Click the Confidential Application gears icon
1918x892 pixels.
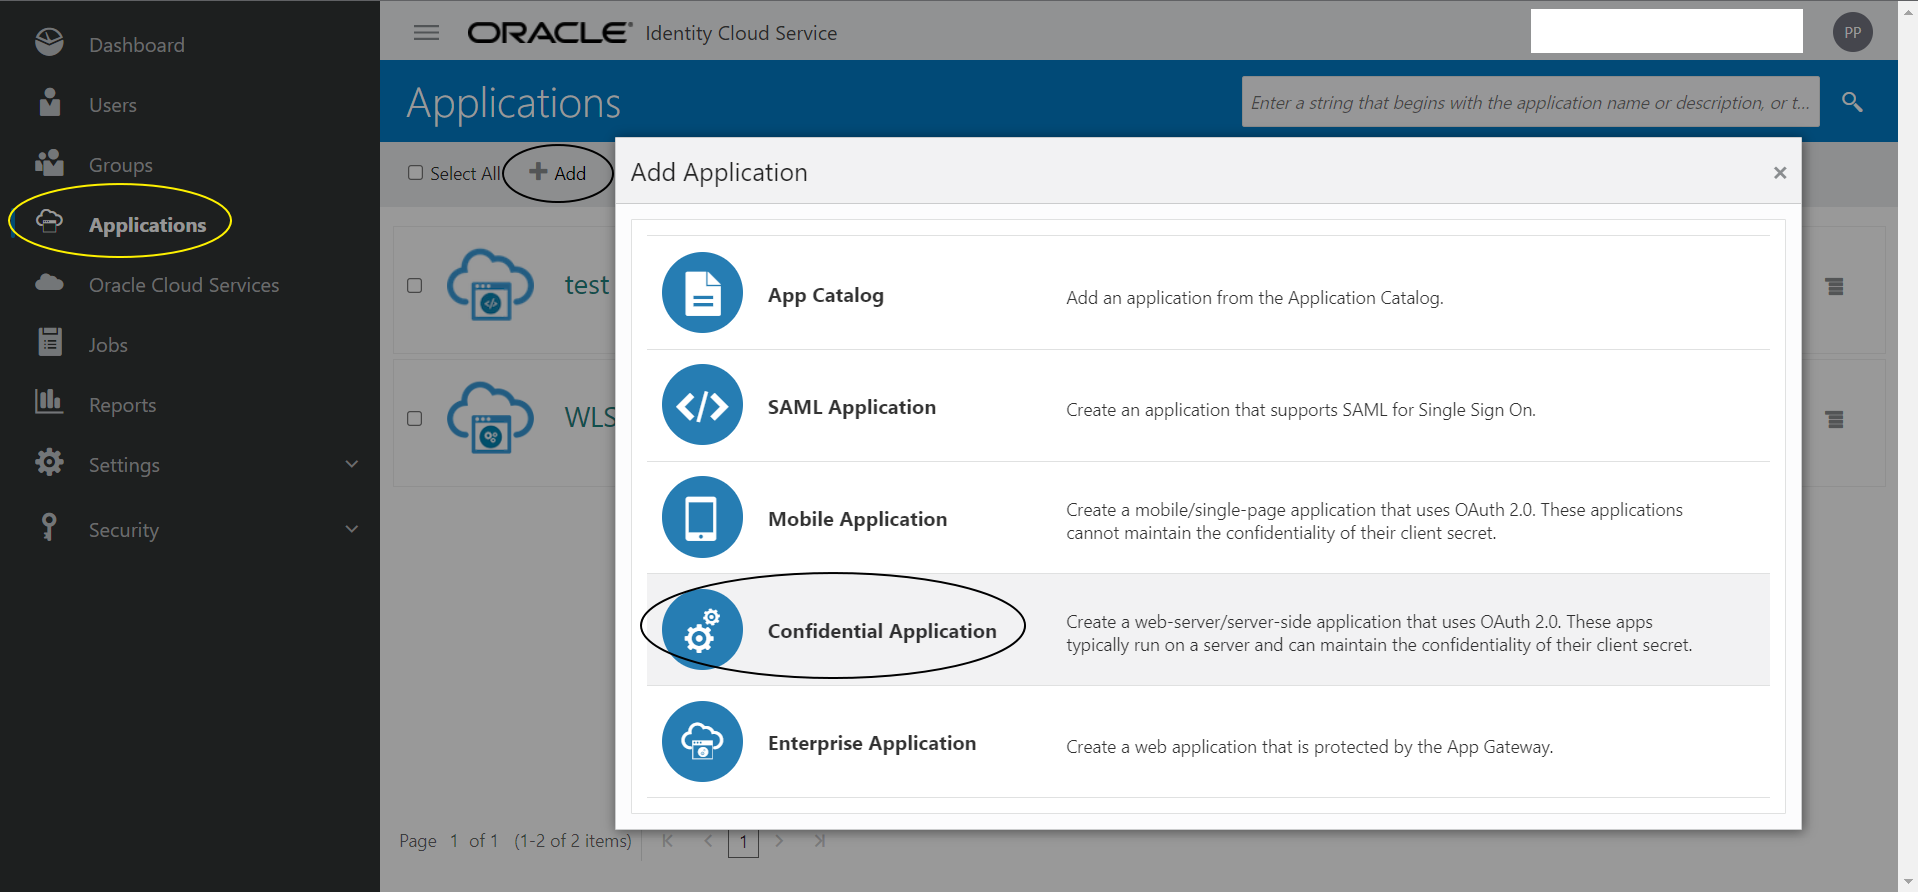[702, 629]
